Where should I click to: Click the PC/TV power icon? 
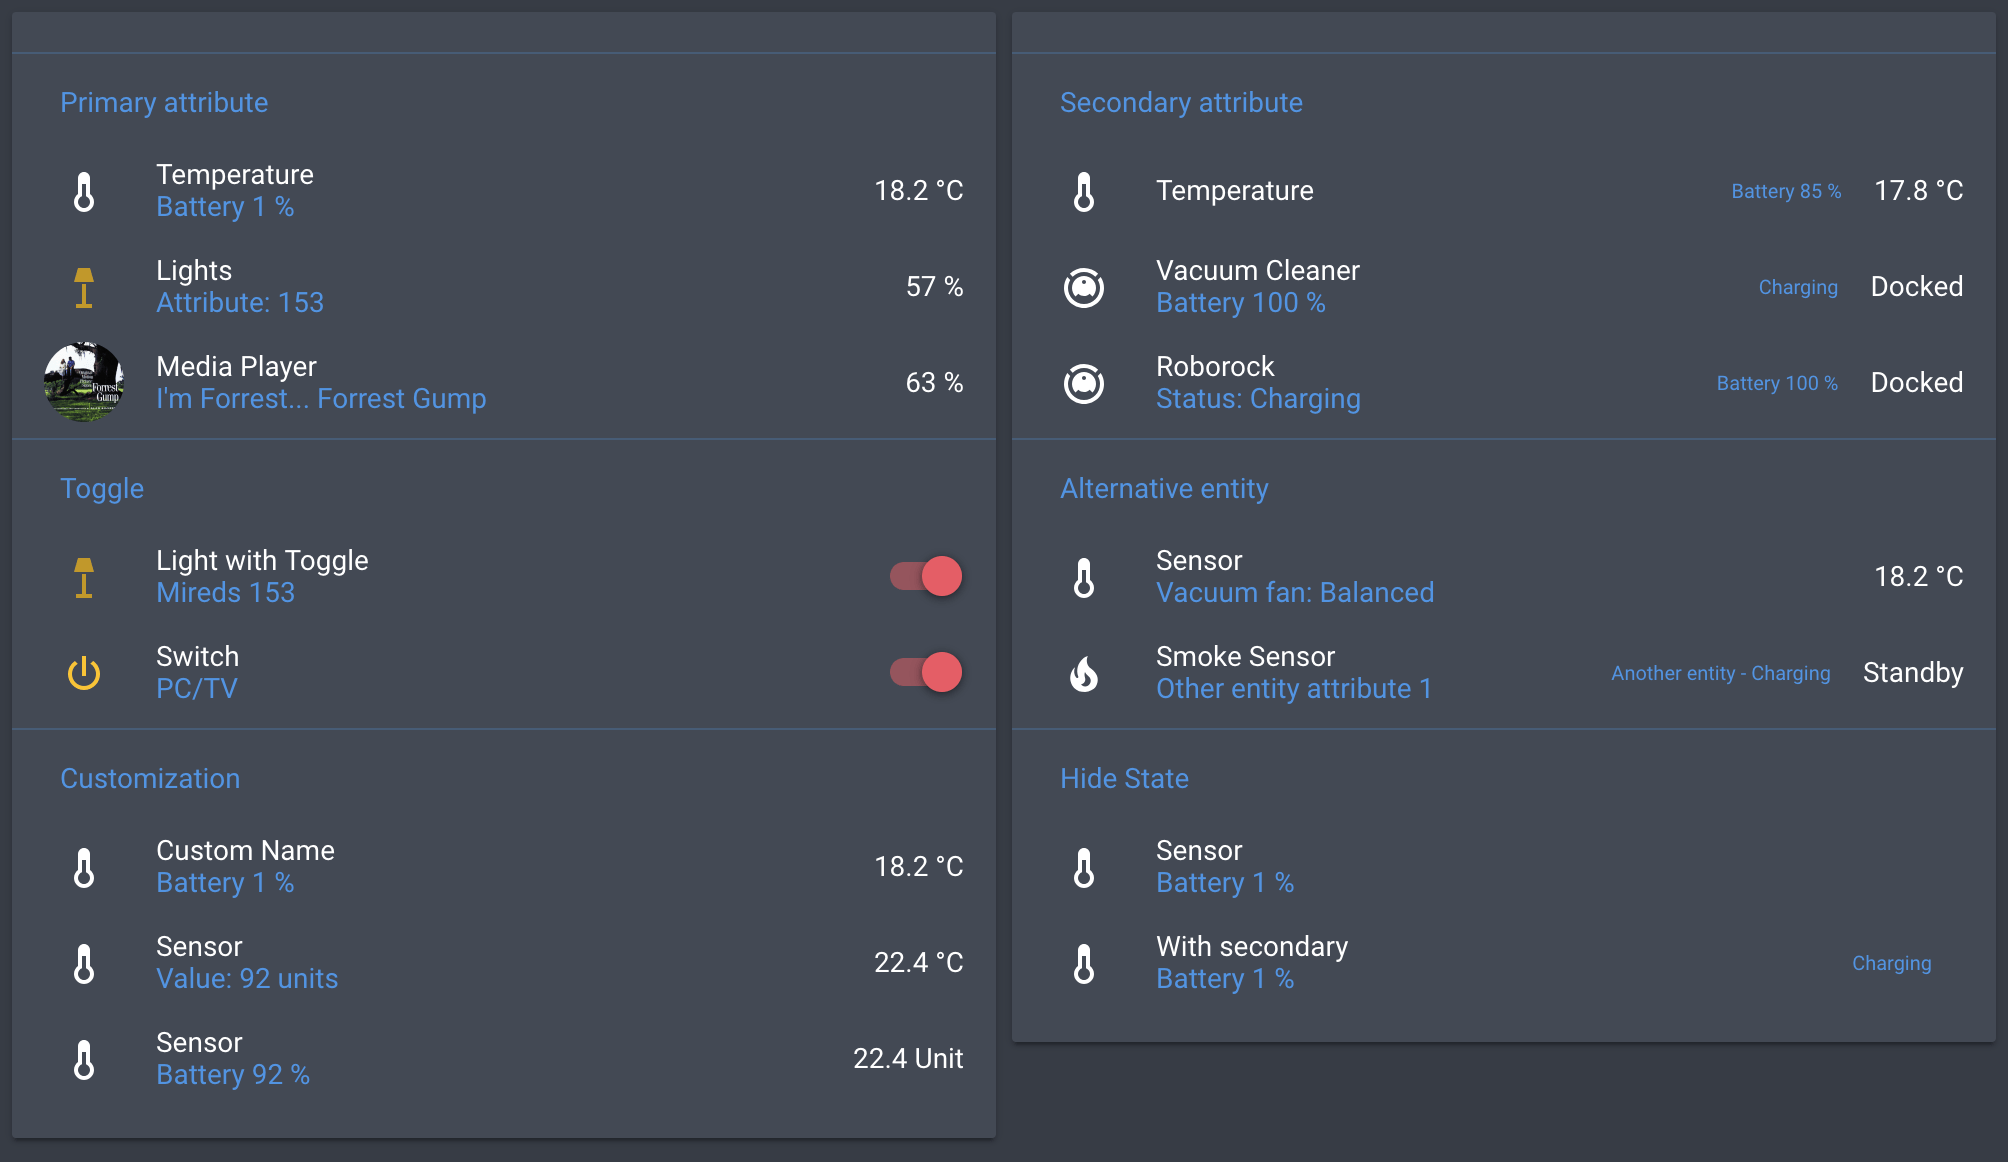(x=84, y=672)
